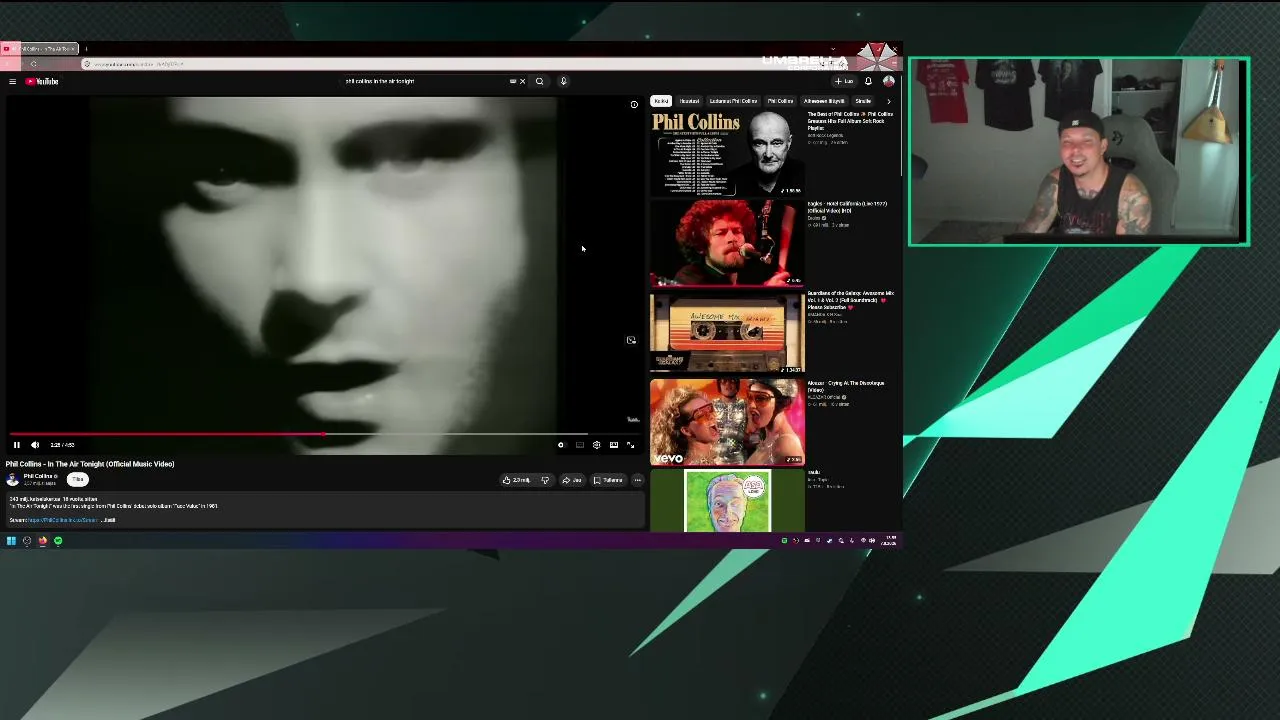The width and height of the screenshot is (1280, 720).
Task: Subscribe to Phil Collins channel (Tilaa)
Action: point(77,480)
